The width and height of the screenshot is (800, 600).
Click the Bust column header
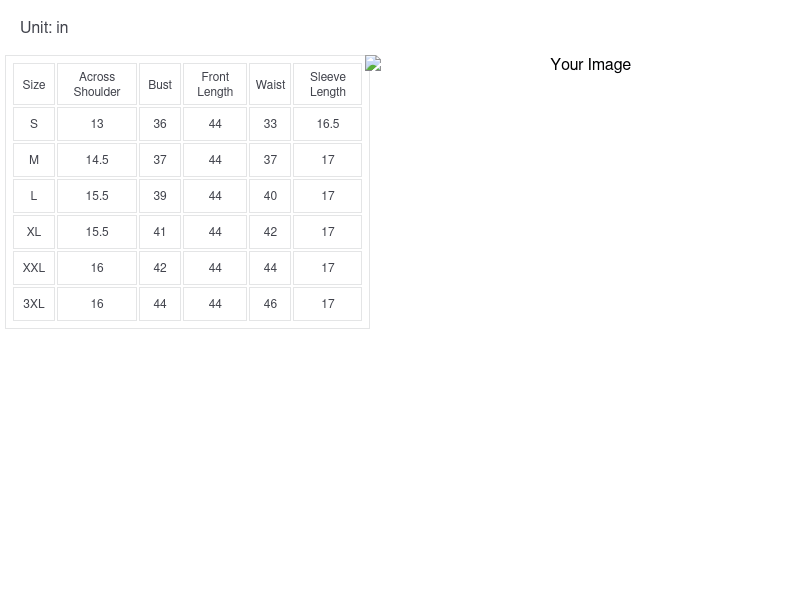click(x=160, y=85)
